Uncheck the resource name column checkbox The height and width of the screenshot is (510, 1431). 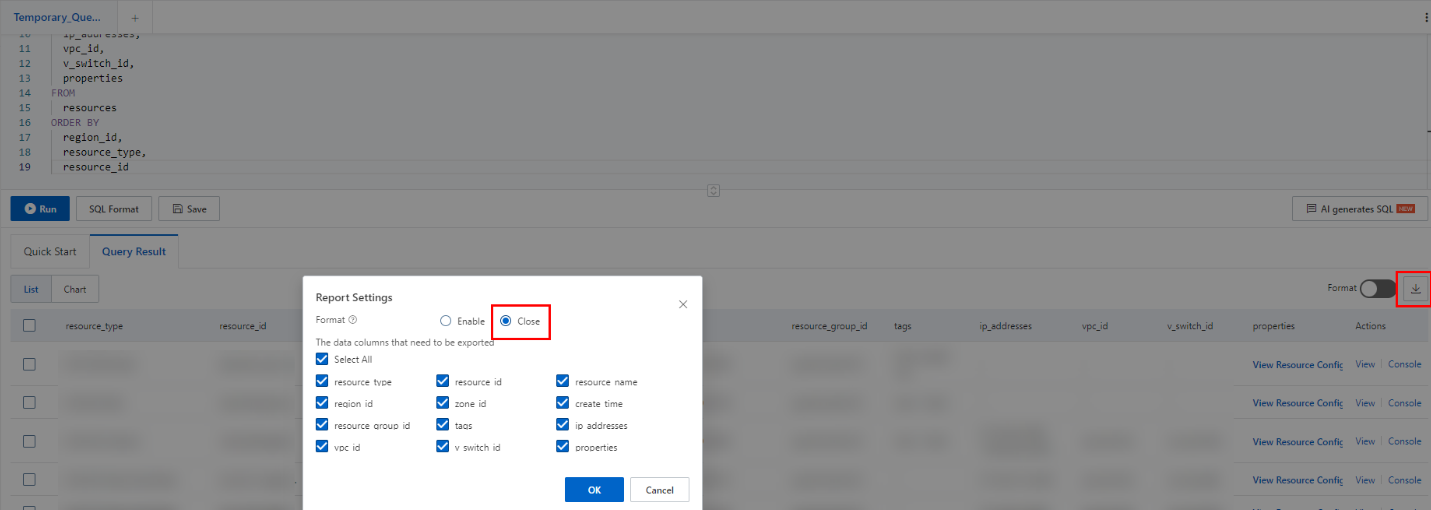[x=563, y=381]
